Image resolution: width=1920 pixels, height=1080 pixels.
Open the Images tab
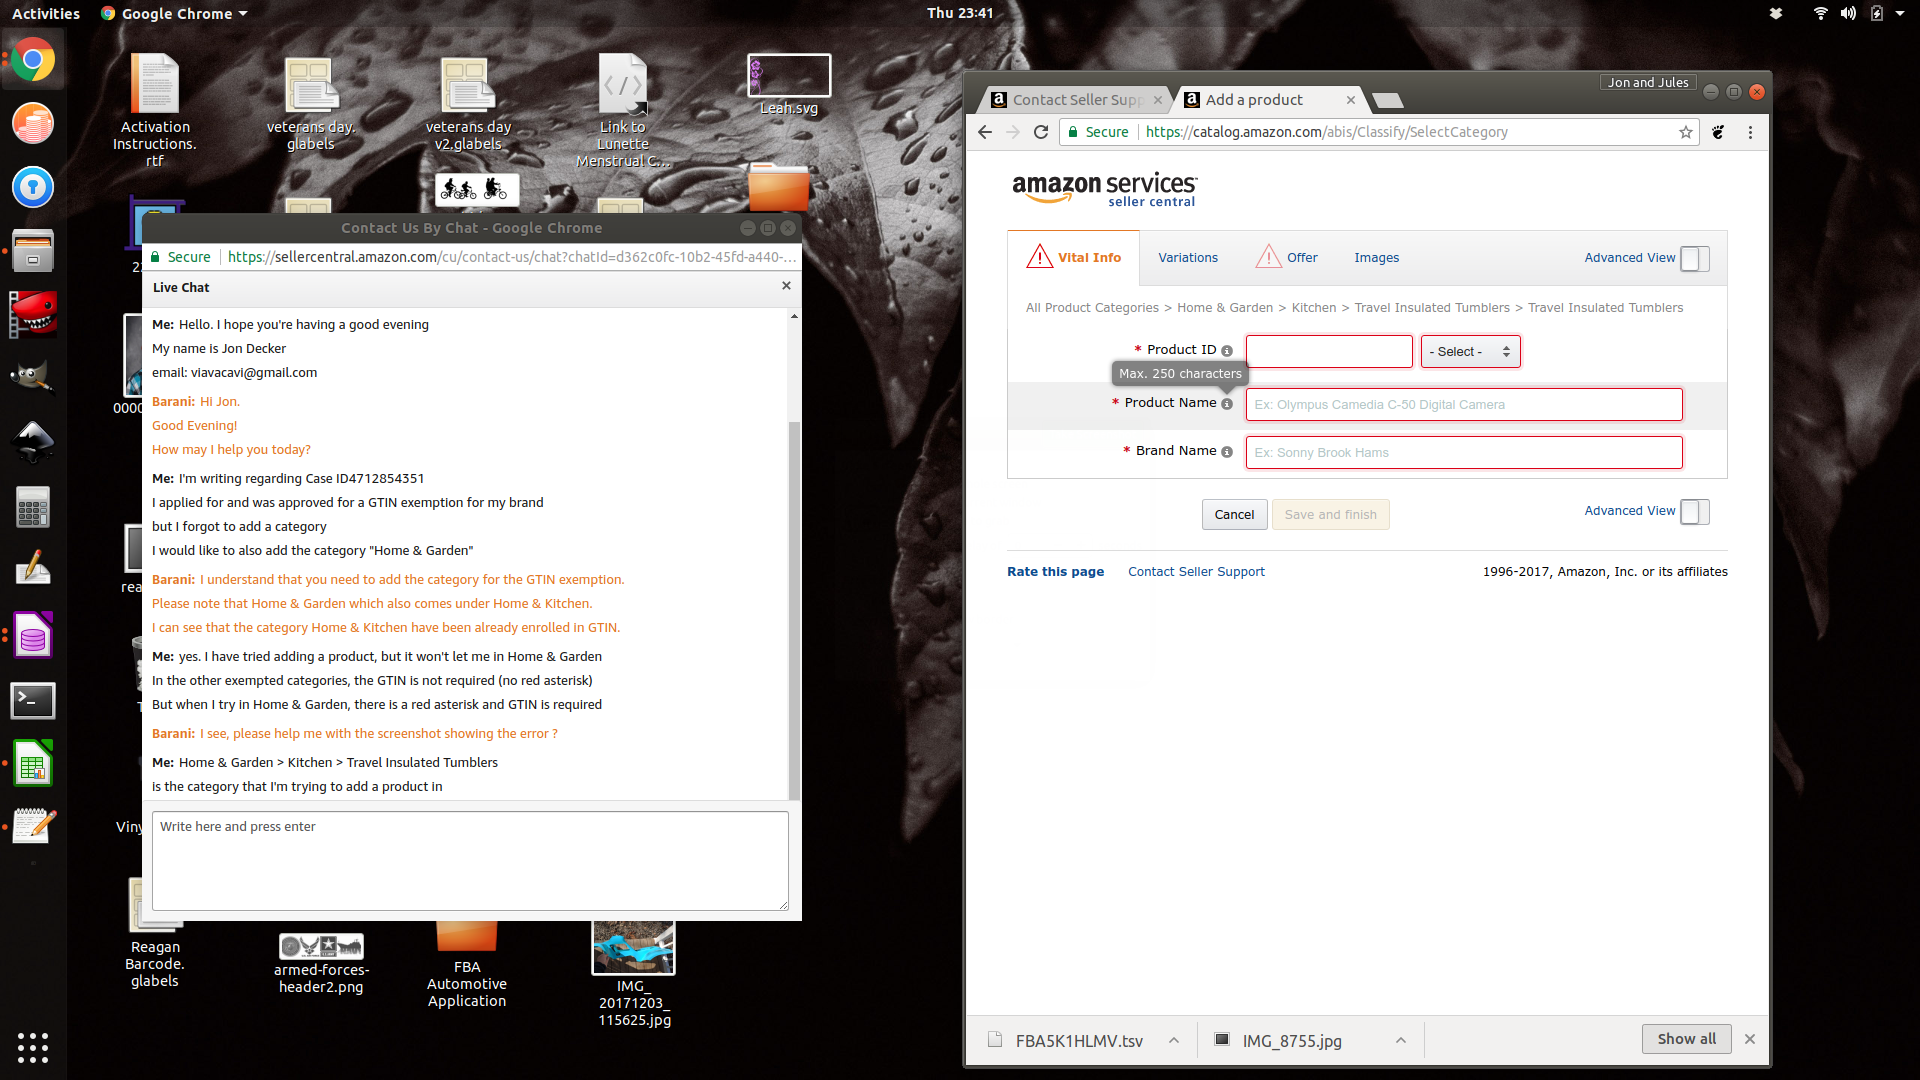click(1377, 258)
